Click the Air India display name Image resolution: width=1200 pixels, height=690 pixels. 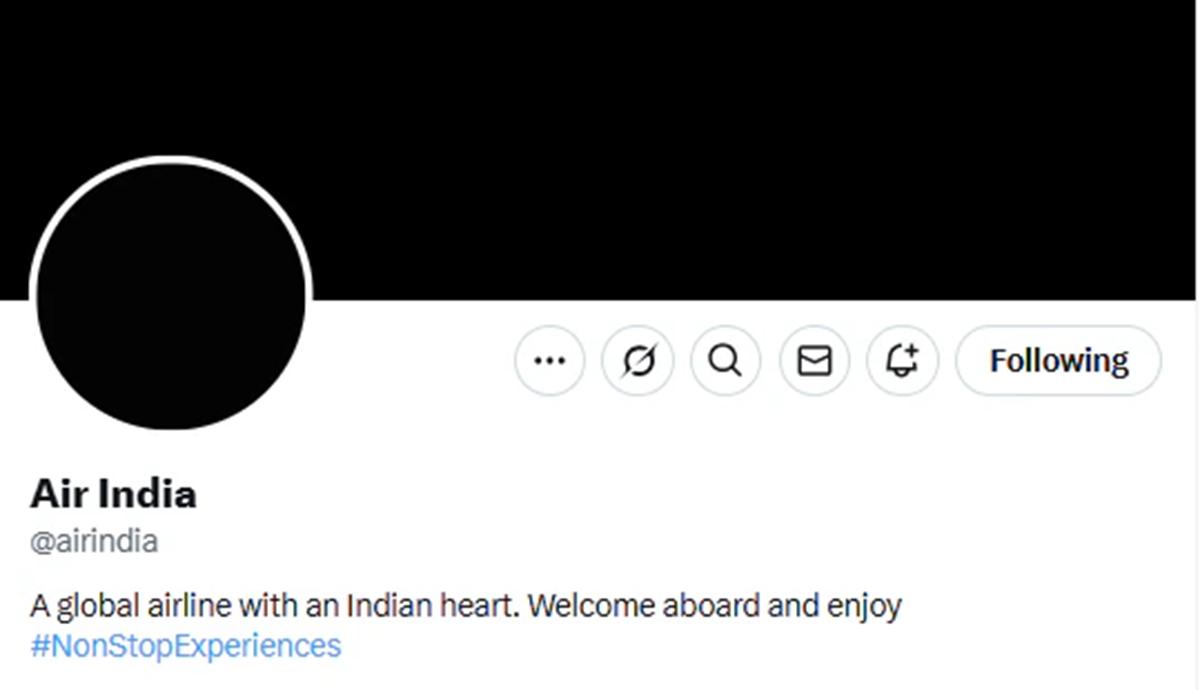click(x=114, y=494)
